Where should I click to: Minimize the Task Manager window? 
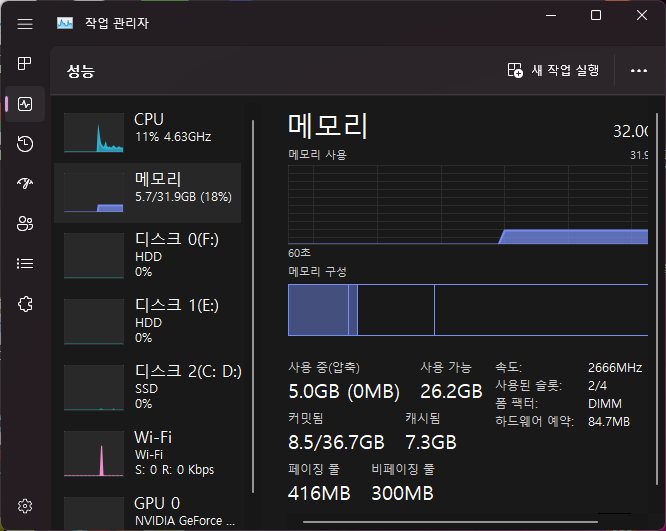[551, 15]
